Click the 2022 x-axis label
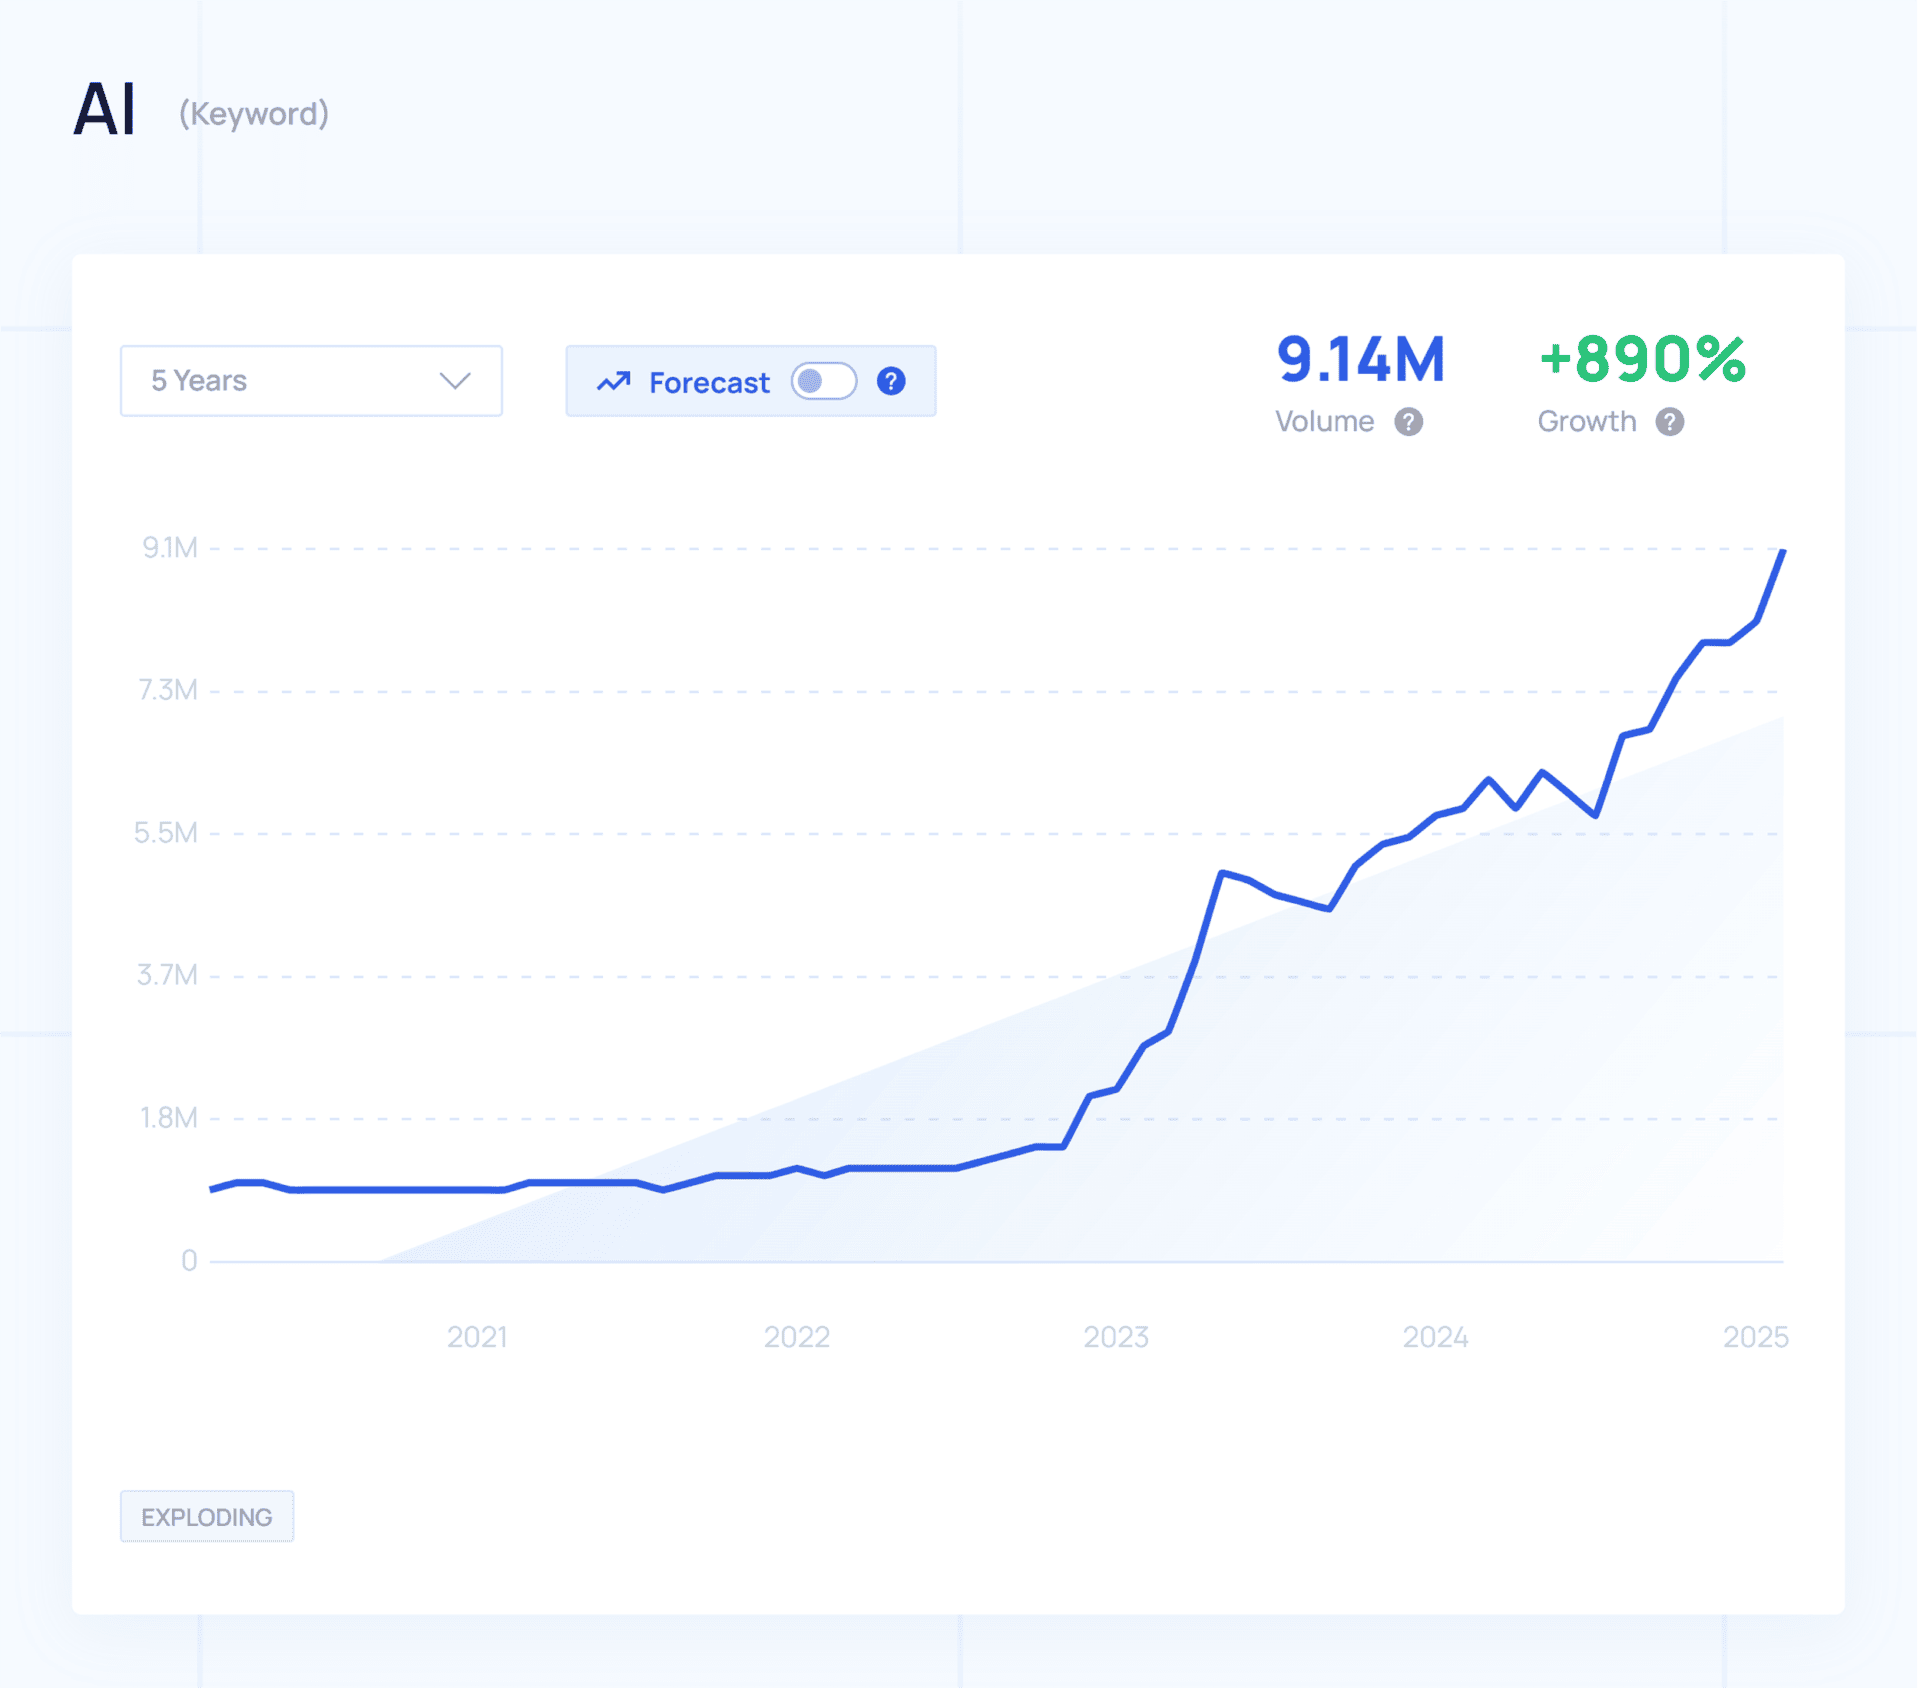The image size is (1920, 1688). pos(796,1337)
